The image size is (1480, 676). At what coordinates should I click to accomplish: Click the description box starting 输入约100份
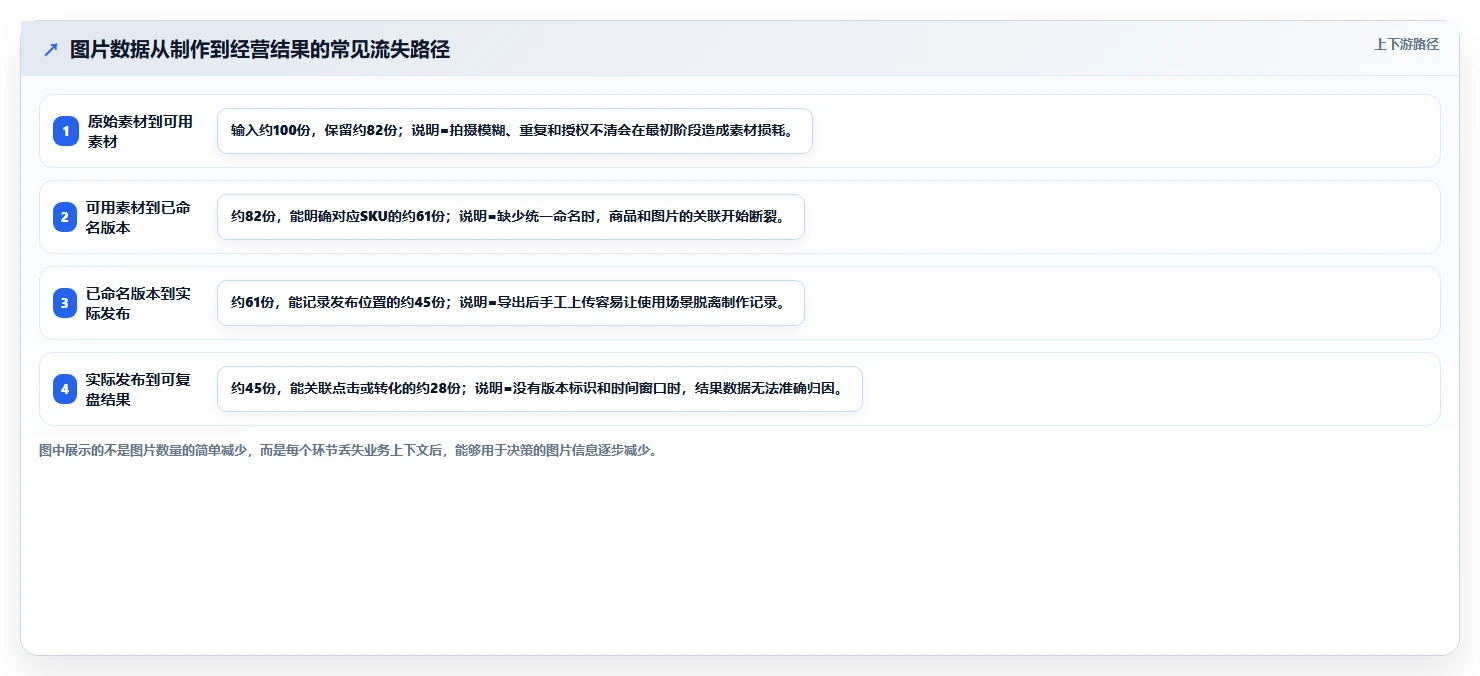coord(515,131)
